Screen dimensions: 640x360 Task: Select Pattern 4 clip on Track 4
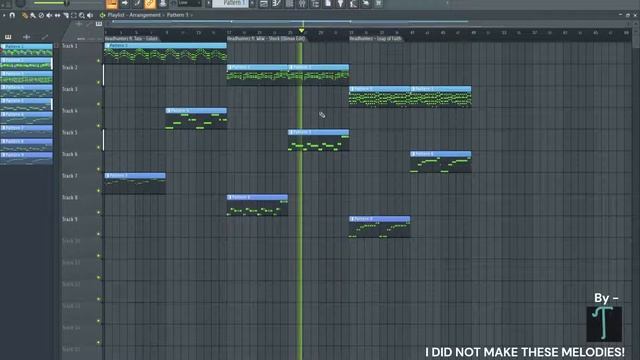coord(196,118)
